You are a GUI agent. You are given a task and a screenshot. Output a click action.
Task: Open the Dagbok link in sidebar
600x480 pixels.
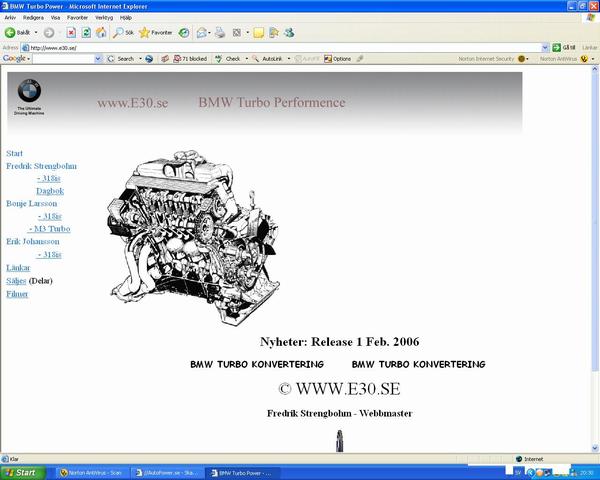[x=50, y=190]
